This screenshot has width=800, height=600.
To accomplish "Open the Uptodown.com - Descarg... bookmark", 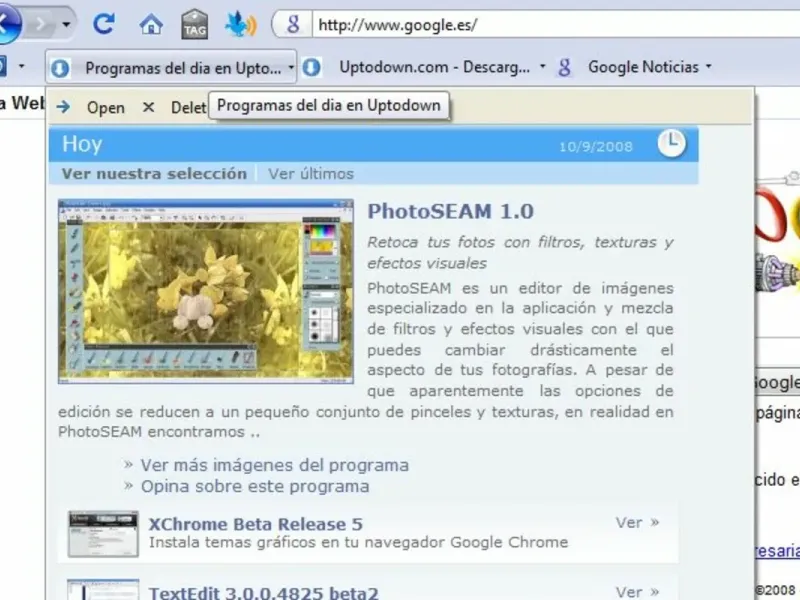I will (435, 67).
